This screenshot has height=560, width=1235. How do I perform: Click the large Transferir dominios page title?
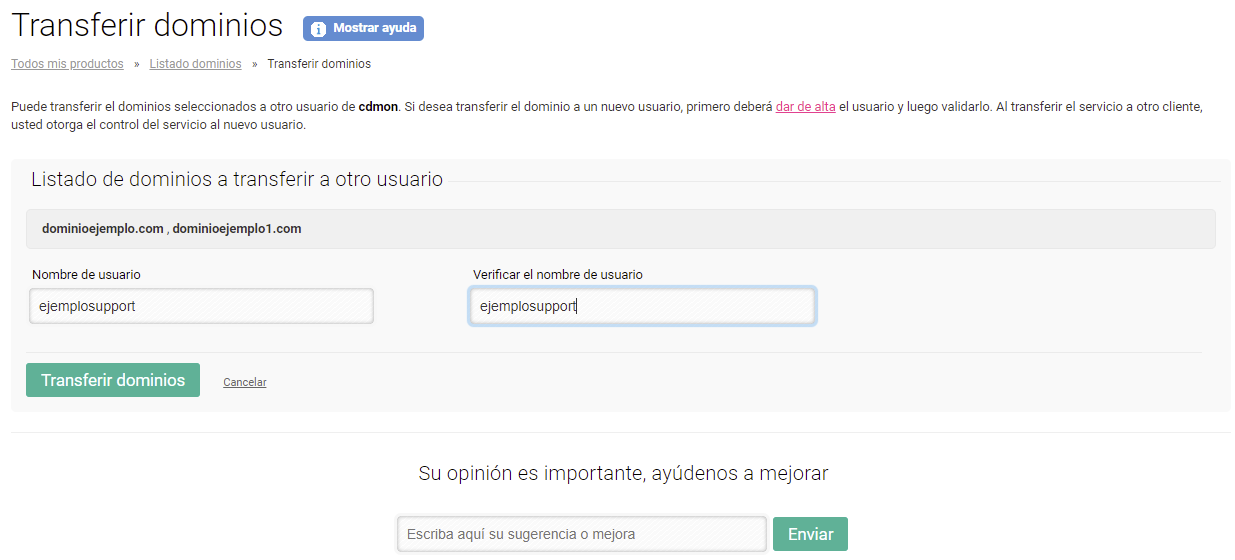147,27
